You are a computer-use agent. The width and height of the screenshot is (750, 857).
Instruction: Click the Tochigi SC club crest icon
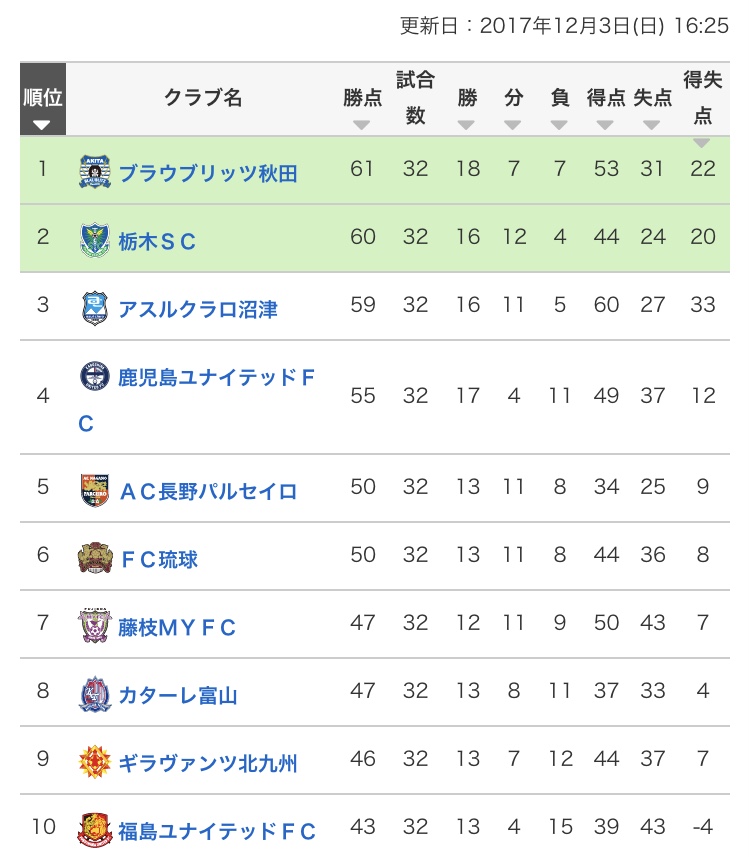tap(95, 240)
